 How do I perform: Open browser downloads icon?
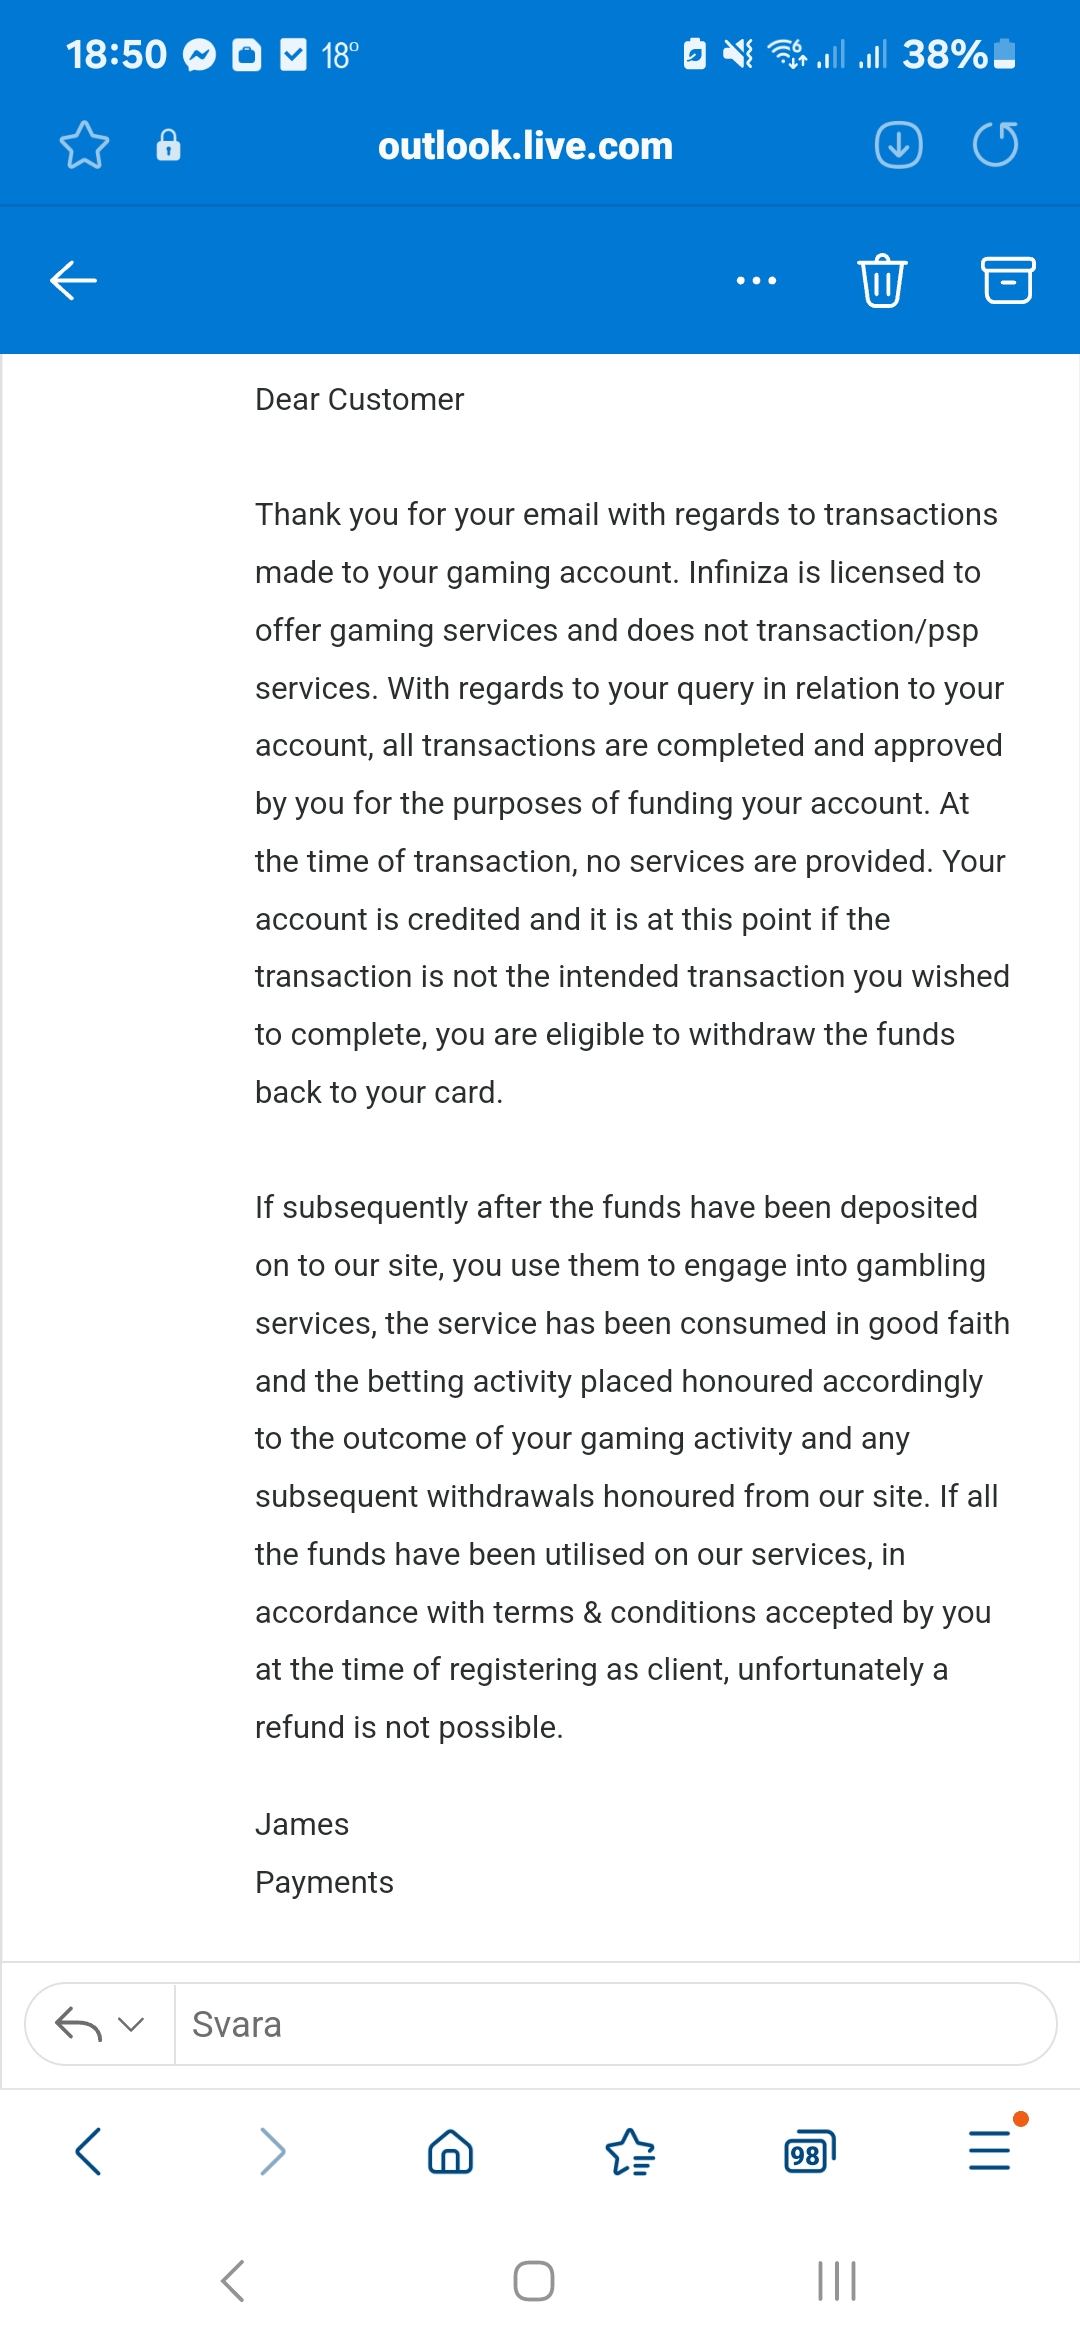[898, 146]
